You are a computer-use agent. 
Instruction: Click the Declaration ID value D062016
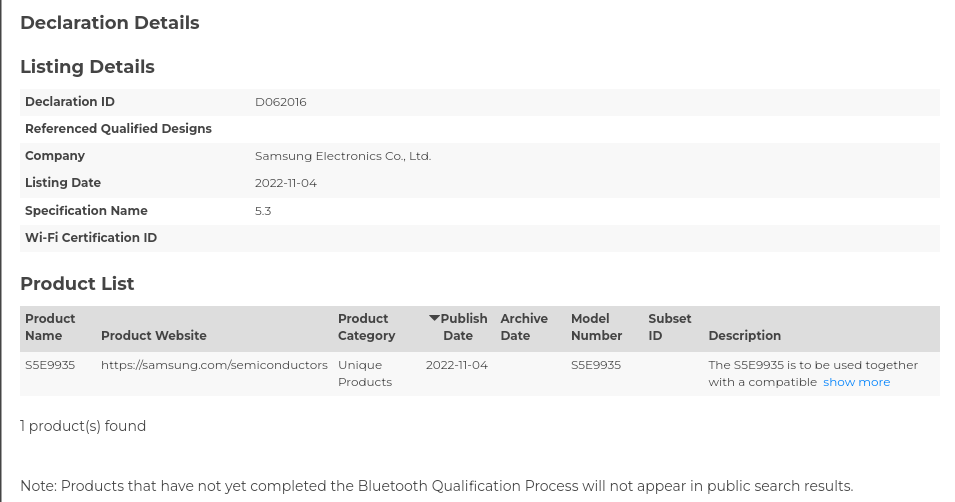pyautogui.click(x=281, y=102)
